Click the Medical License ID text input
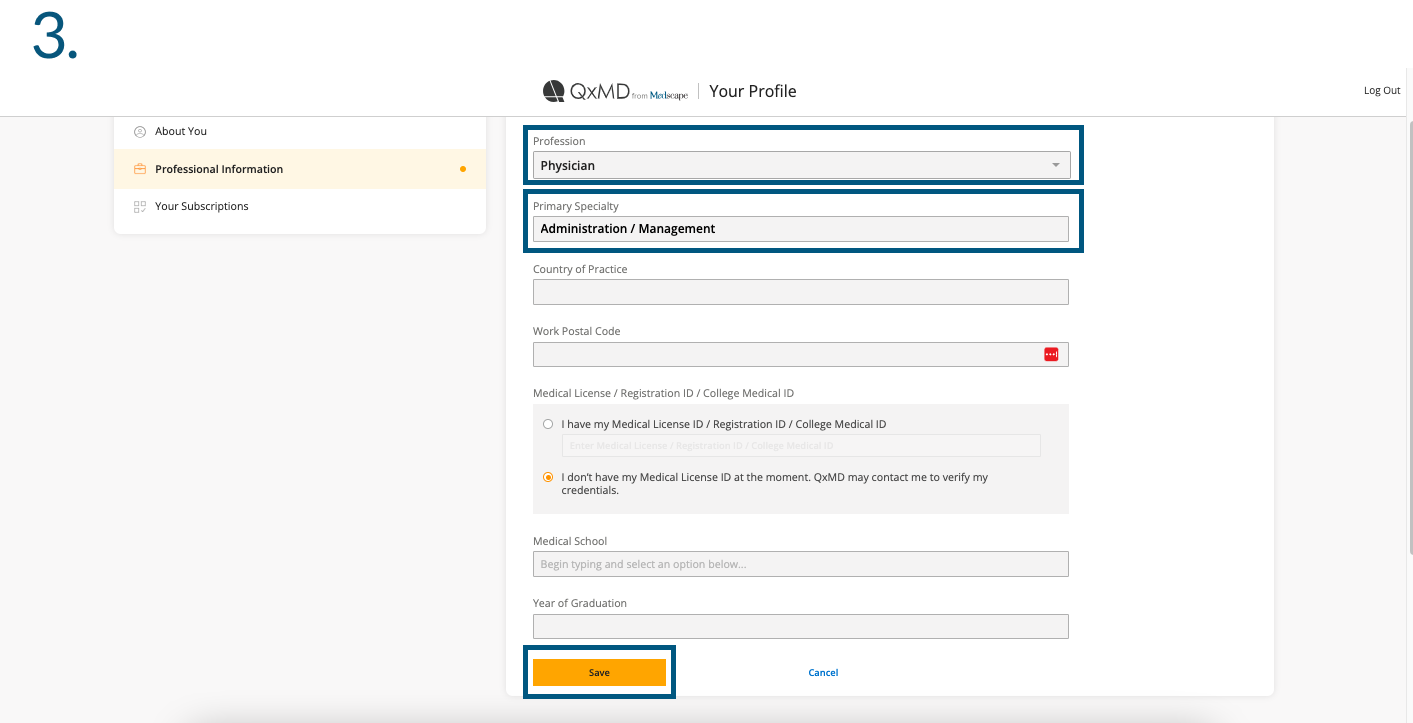 pos(801,445)
